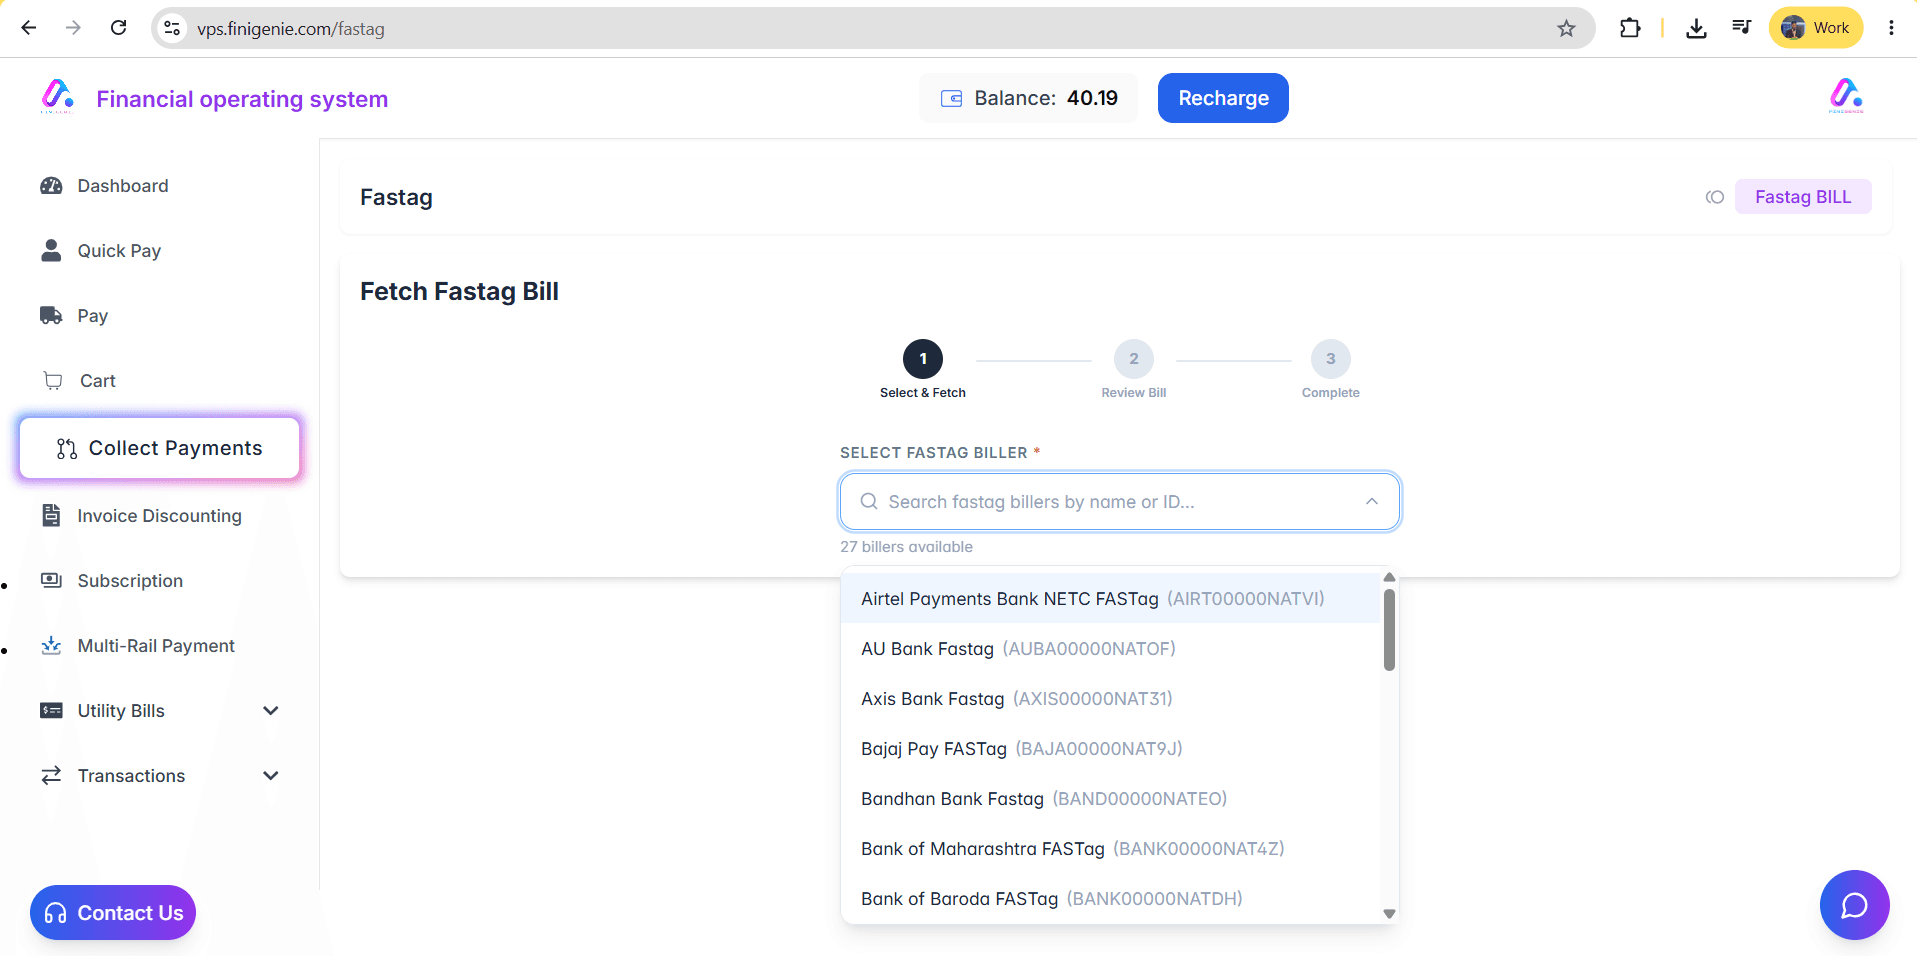
Task: Open site information icon in address bar
Action: point(173,28)
